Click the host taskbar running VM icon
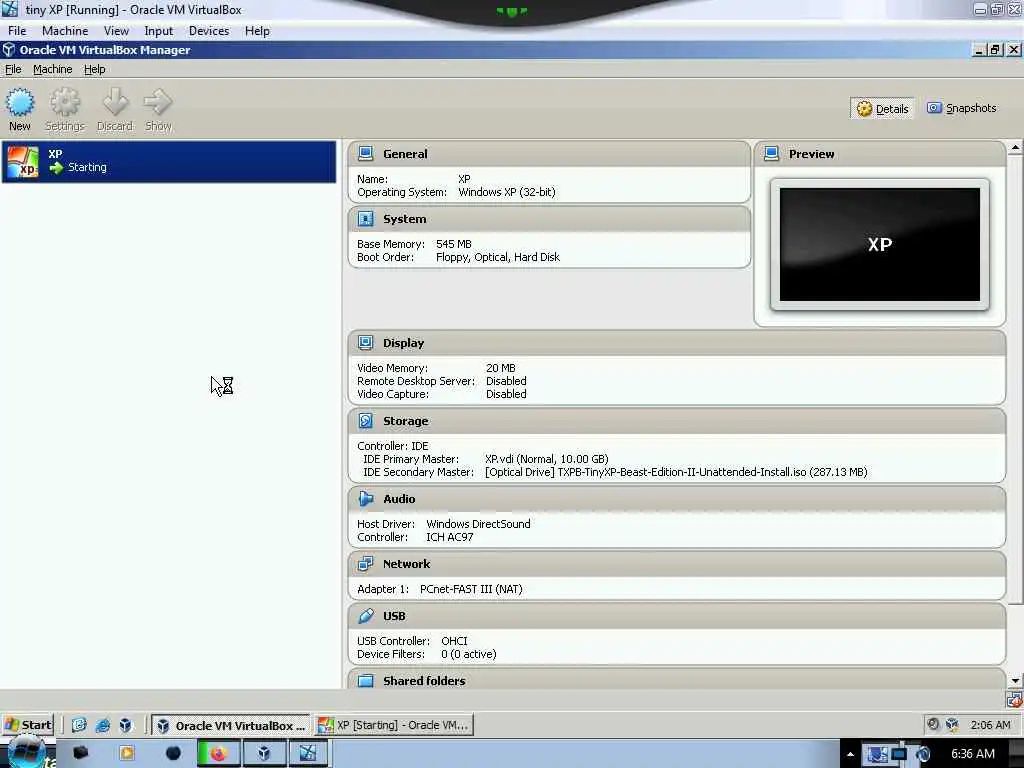This screenshot has height=768, width=1024. coord(308,754)
